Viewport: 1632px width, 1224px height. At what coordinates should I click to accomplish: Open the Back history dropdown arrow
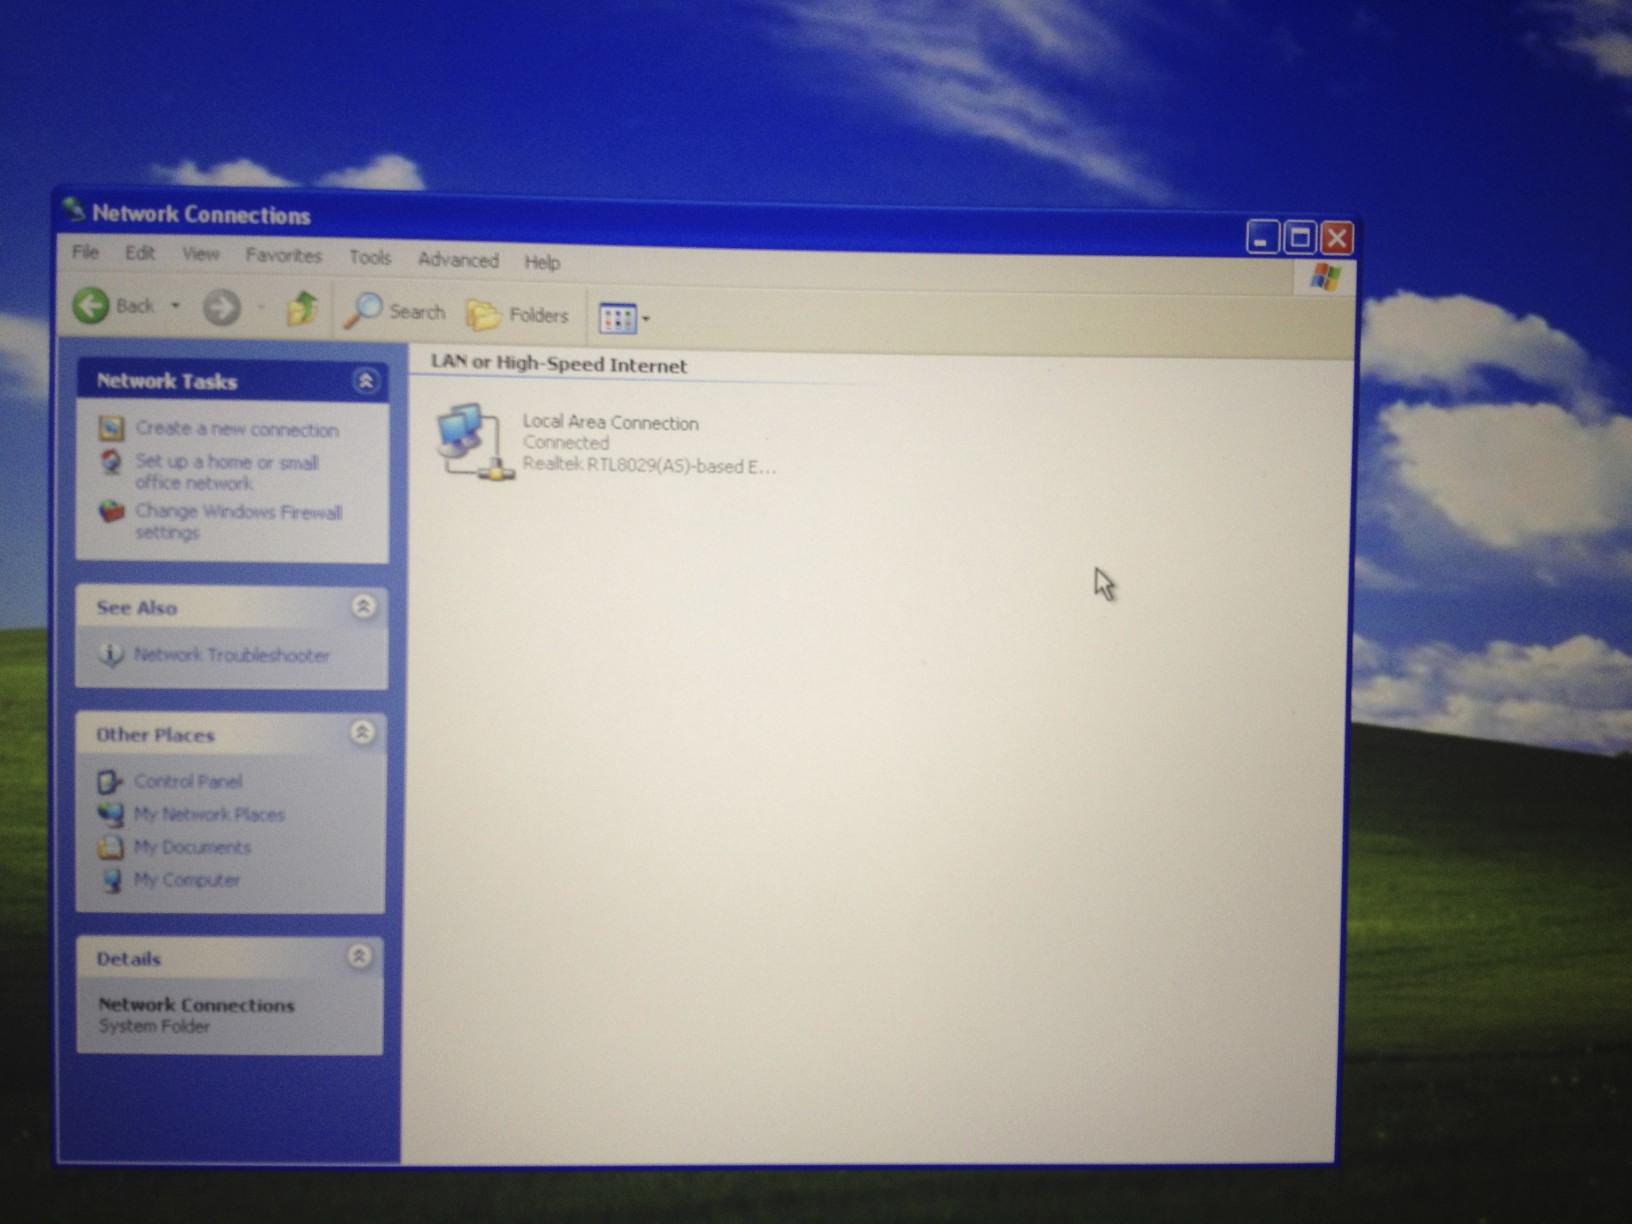(175, 306)
